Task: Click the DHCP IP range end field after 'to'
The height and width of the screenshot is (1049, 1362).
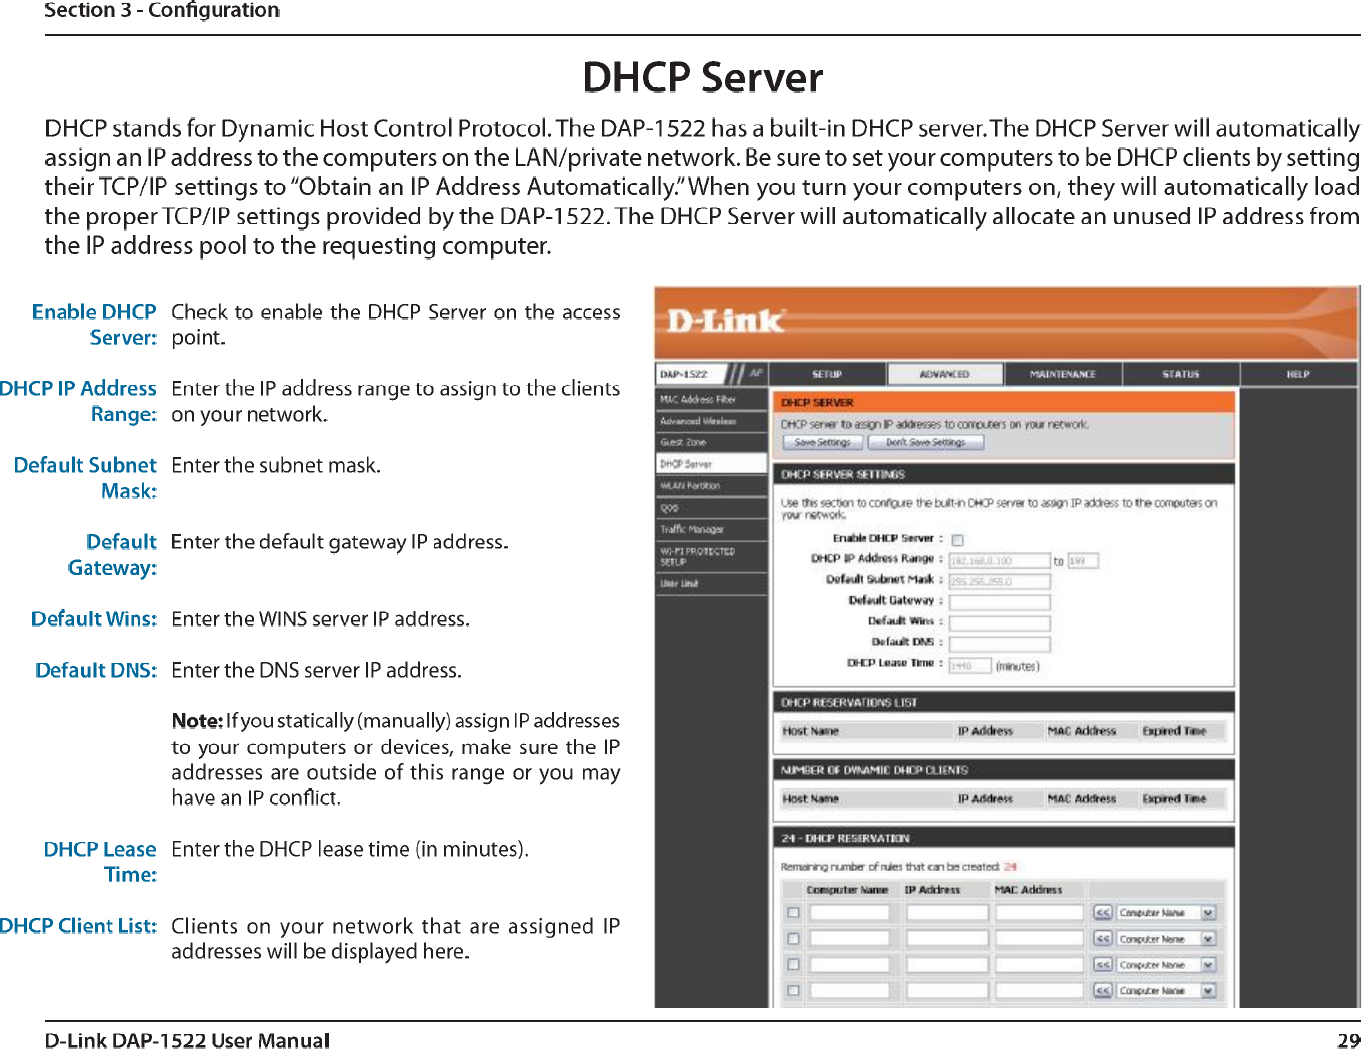Action: tap(1083, 561)
